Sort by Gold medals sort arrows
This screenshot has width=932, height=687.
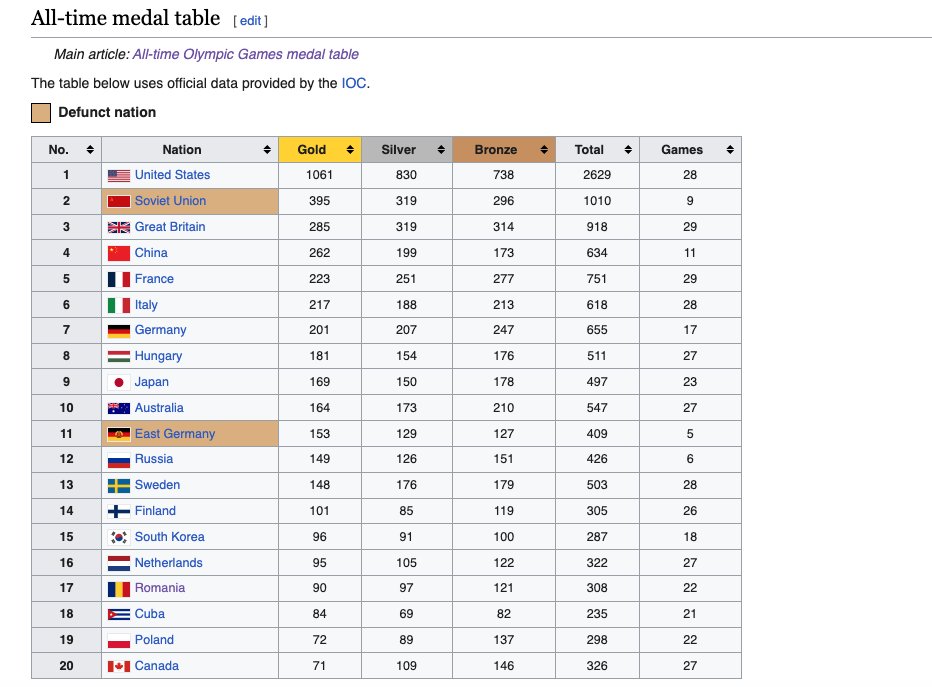(350, 150)
